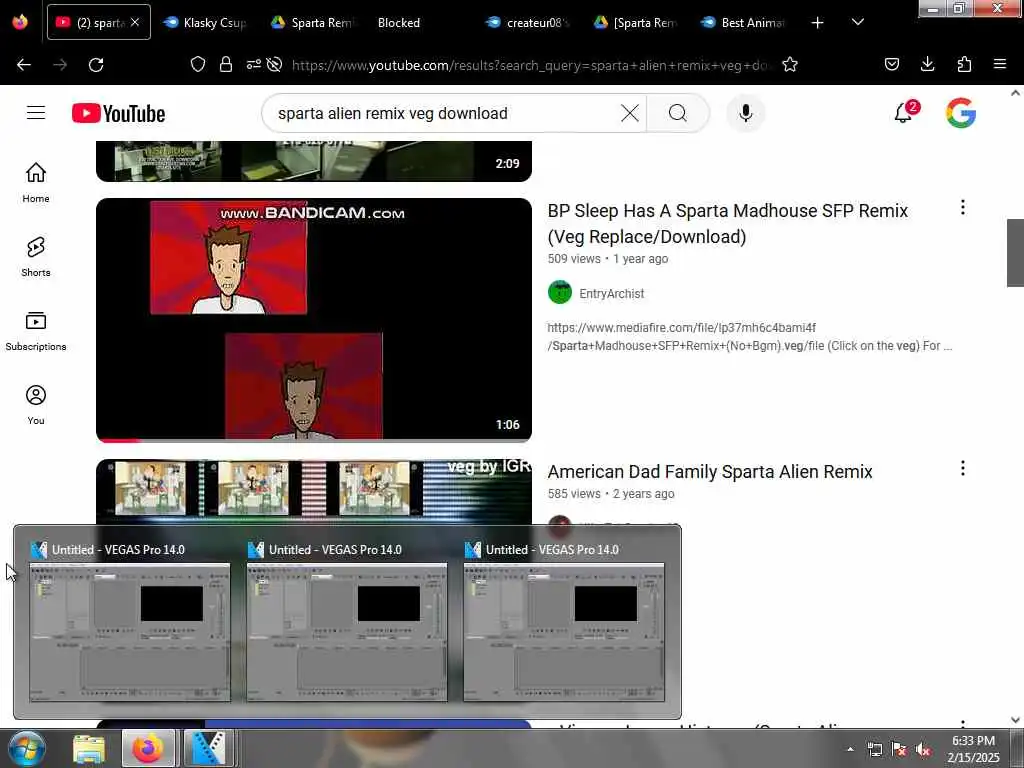Open the tracking protection shield
Image resolution: width=1024 pixels, height=768 pixels.
(x=198, y=65)
